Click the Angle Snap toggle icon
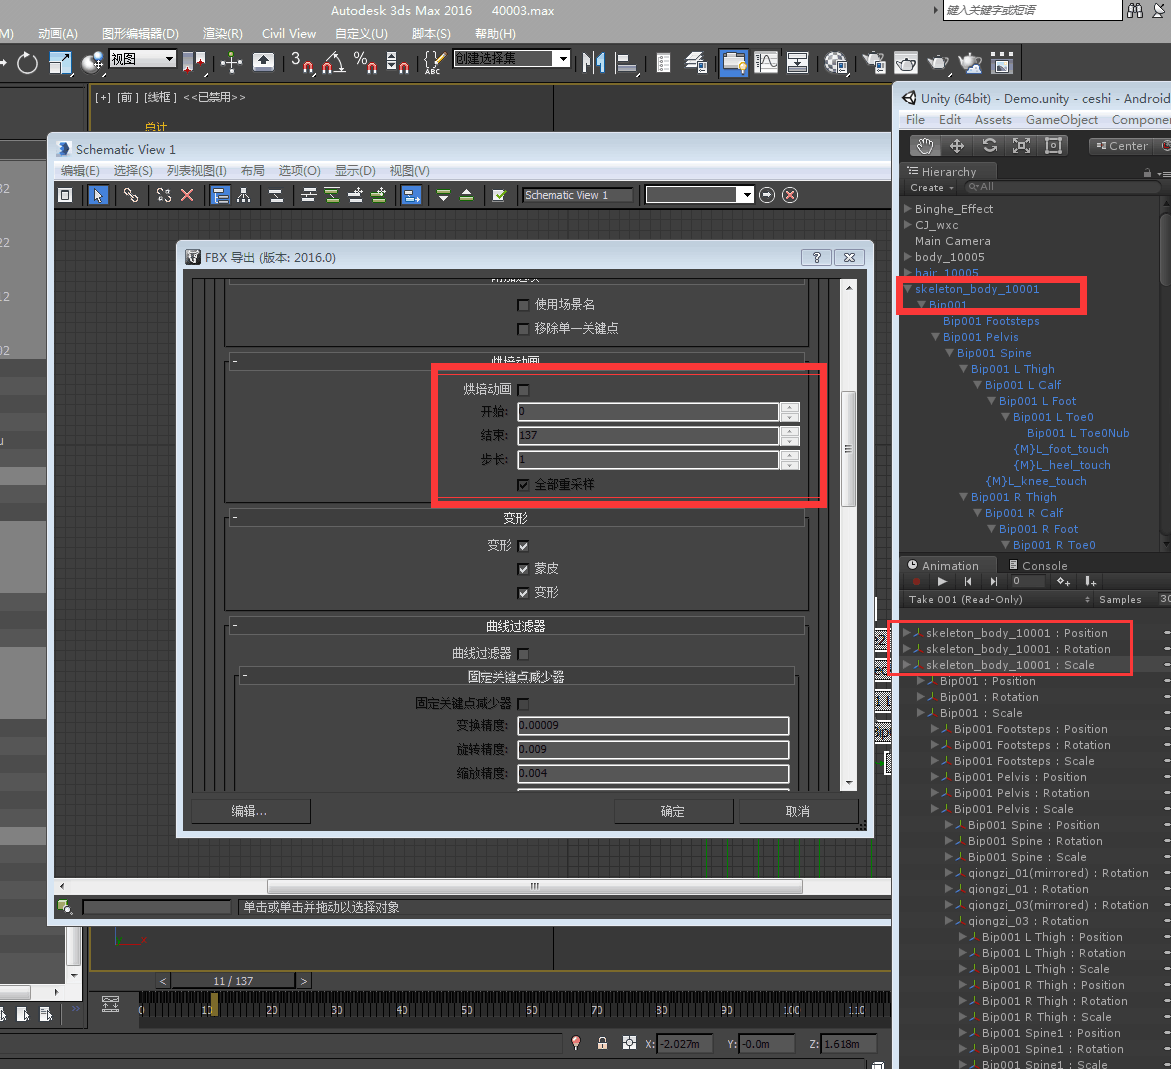The image size is (1171, 1069). coord(333,63)
